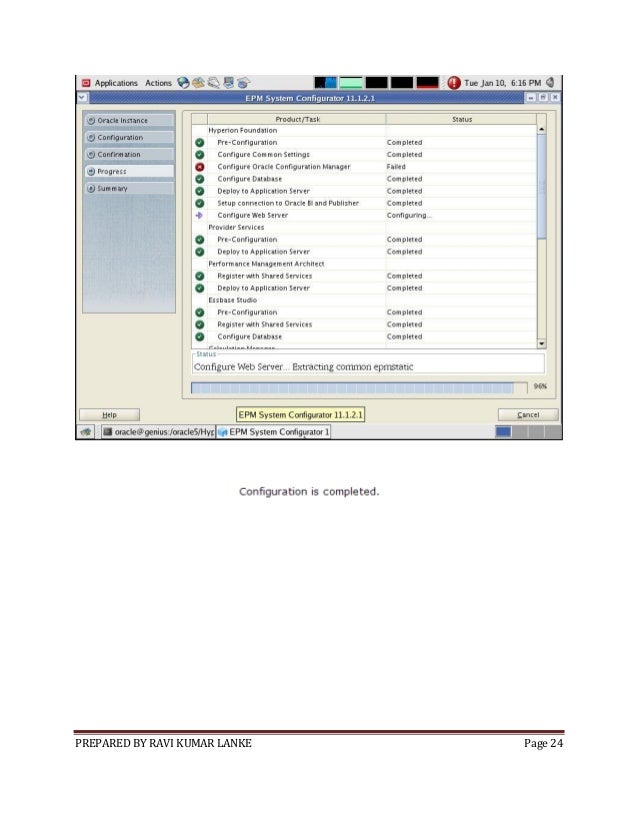638x826 pixels.
Task: Select the Progress step
Action: click(x=129, y=171)
